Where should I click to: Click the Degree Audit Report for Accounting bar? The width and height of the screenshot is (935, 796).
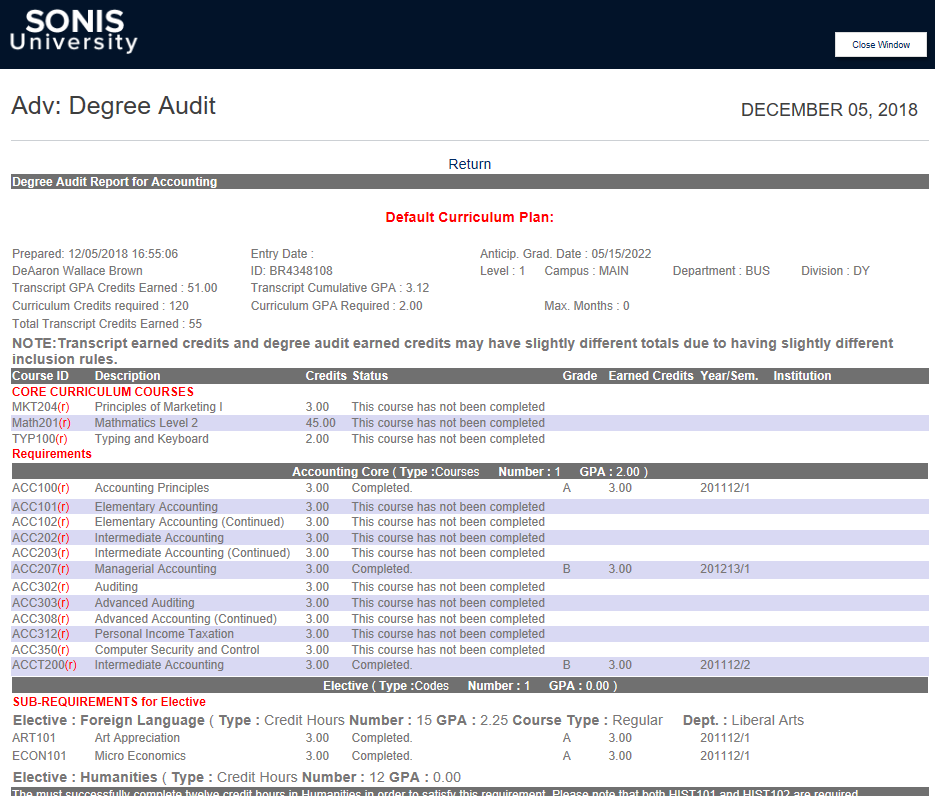point(113,181)
